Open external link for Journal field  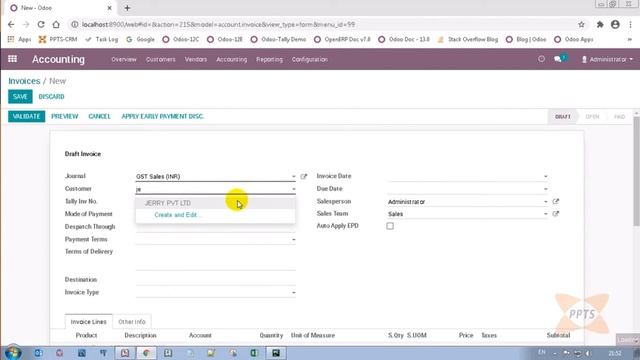(x=304, y=177)
